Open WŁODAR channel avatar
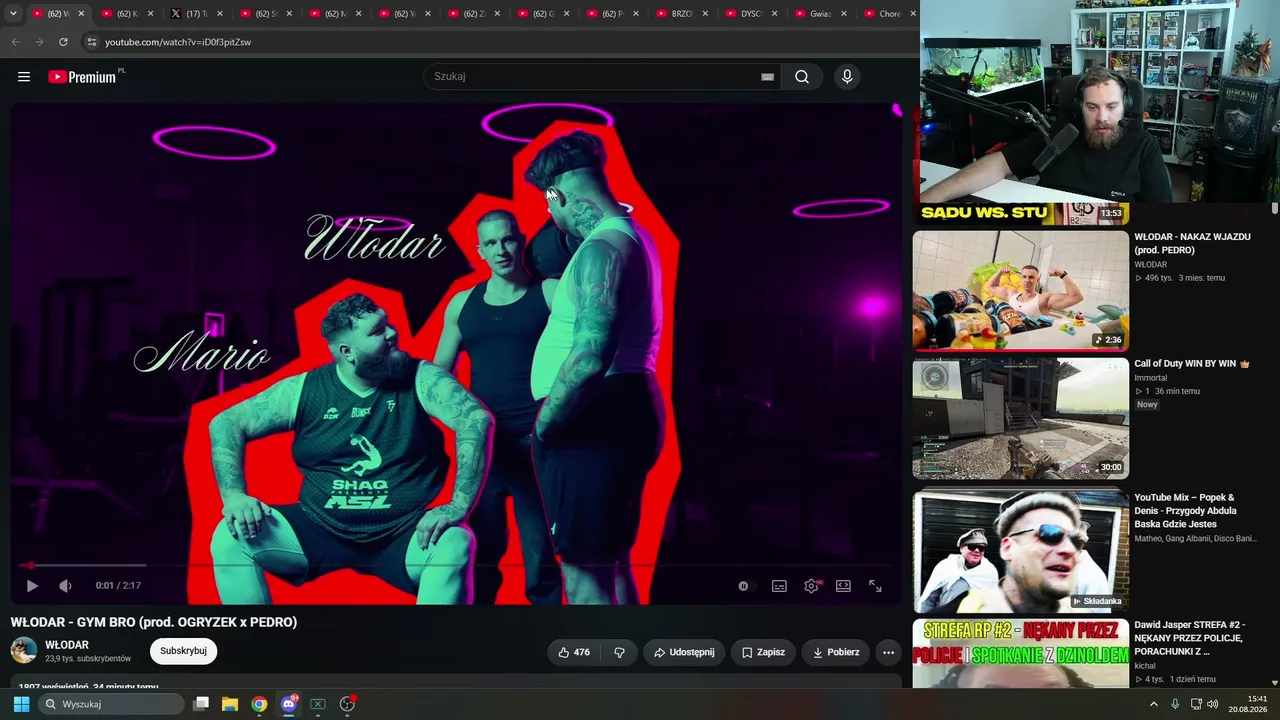 pyautogui.click(x=24, y=651)
